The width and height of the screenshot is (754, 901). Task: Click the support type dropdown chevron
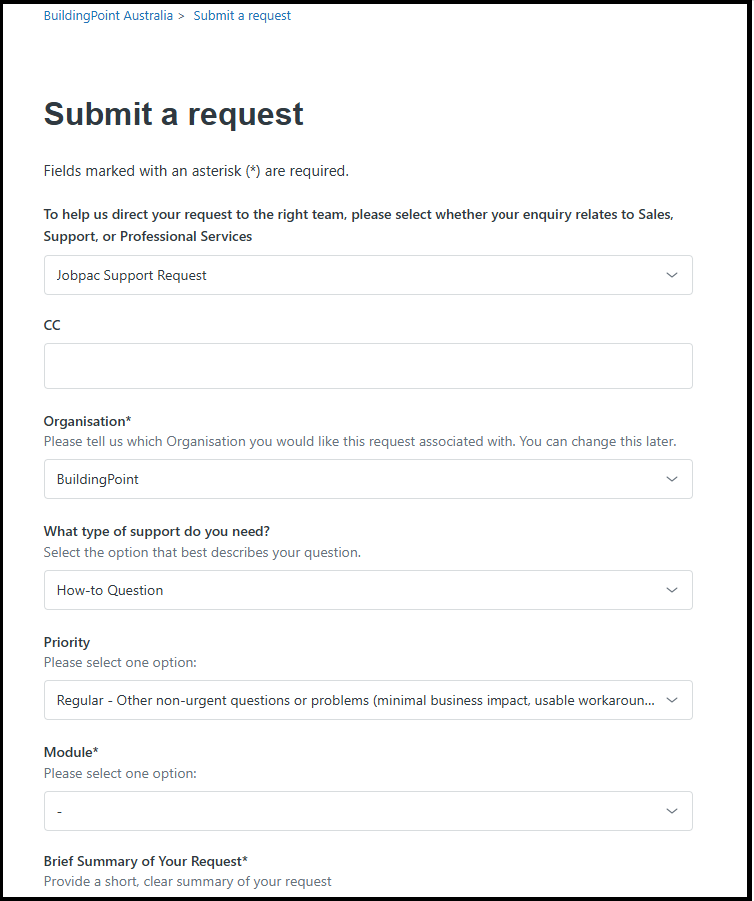tap(672, 590)
